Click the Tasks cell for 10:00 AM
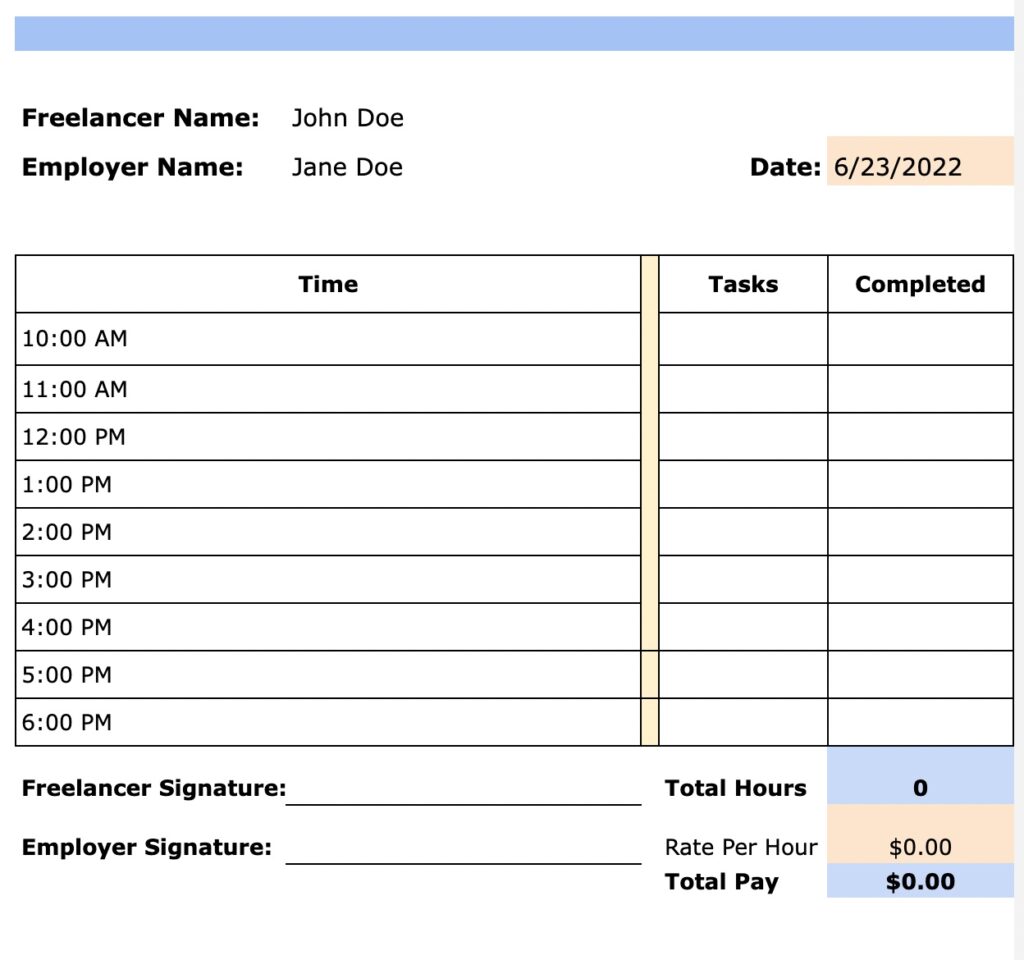The width and height of the screenshot is (1024, 960). [742, 338]
